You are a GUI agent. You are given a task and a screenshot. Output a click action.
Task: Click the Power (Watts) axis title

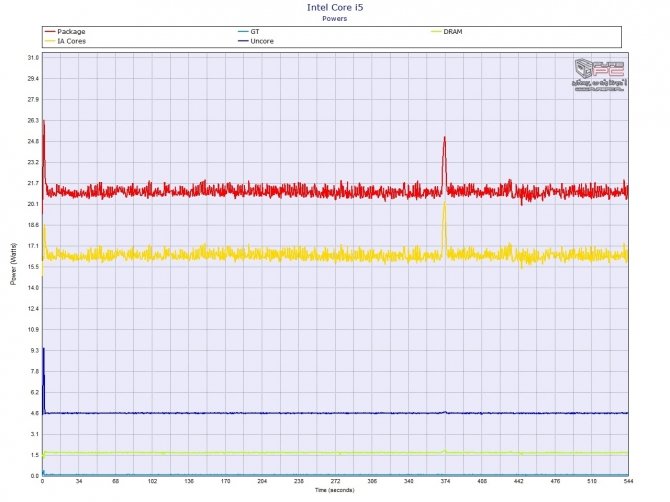coord(14,264)
